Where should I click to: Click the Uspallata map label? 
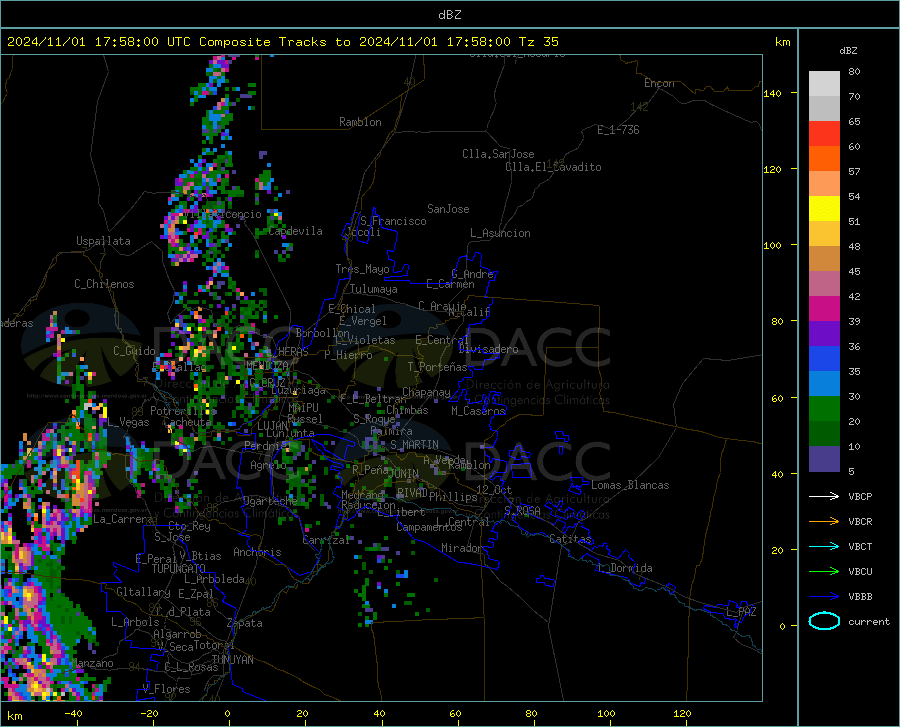coord(103,241)
